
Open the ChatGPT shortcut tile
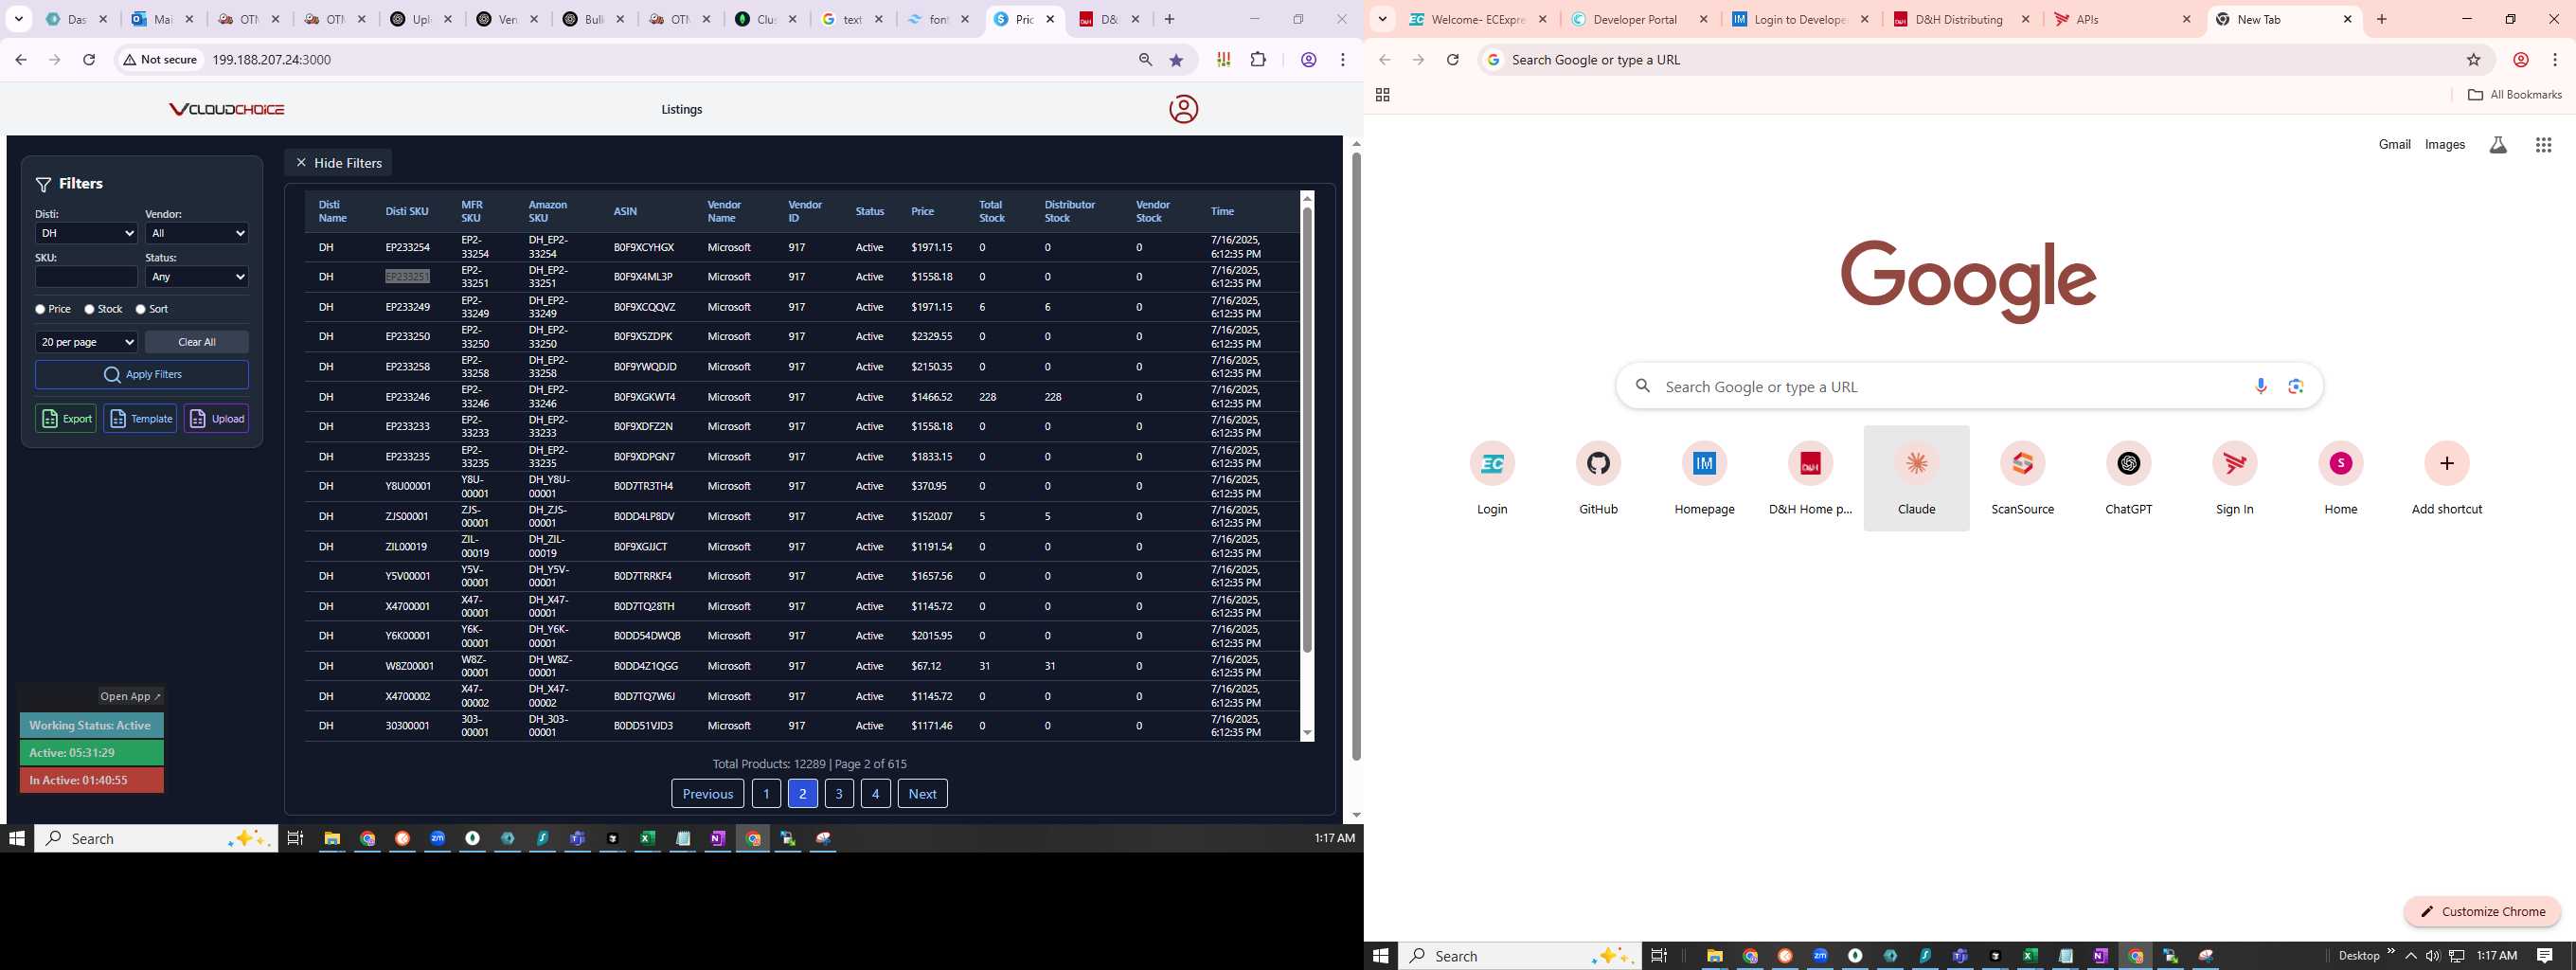(2128, 478)
